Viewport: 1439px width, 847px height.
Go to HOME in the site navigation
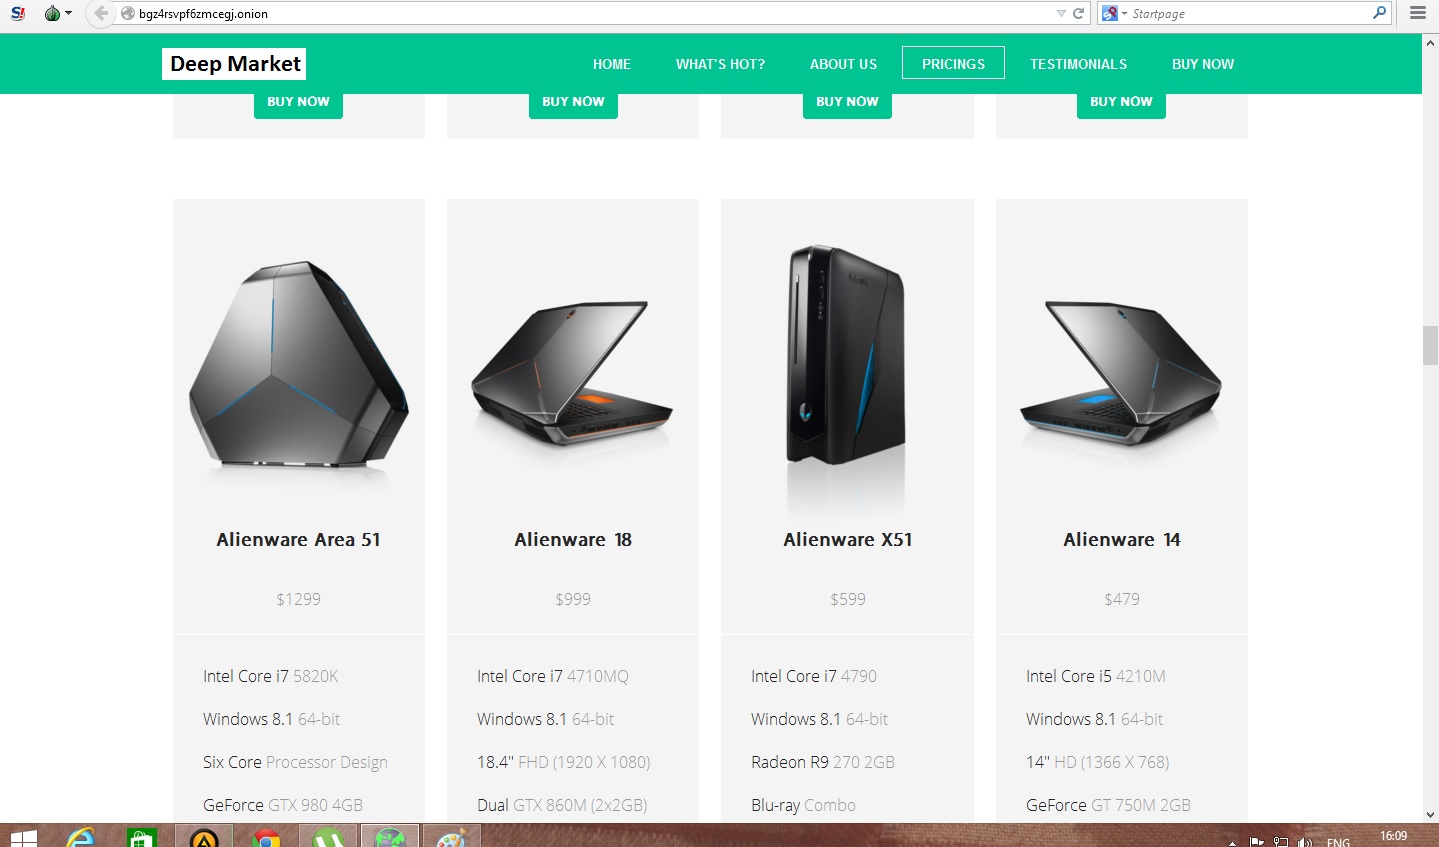[611, 64]
